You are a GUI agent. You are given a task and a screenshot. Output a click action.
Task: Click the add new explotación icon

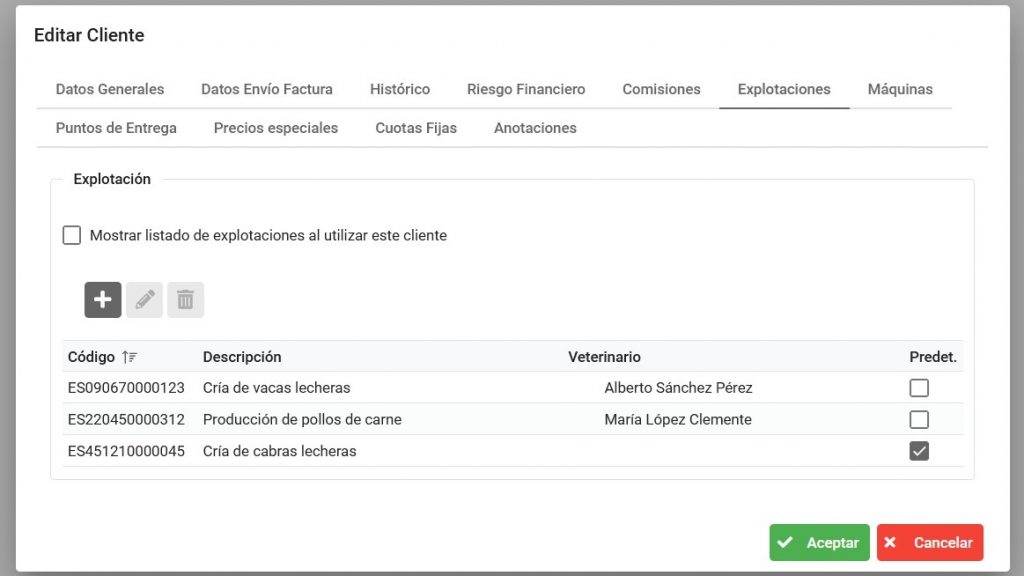102,299
